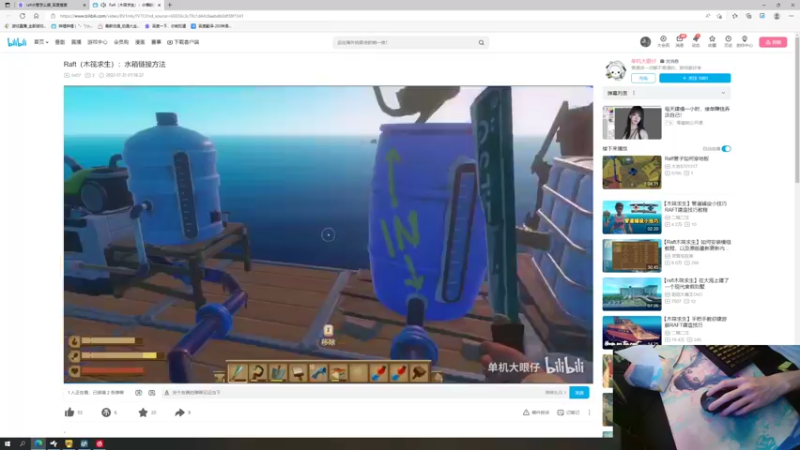Open the 在大海上建了一个现代度假别墅 video title
The width and height of the screenshot is (800, 450).
tap(696, 284)
